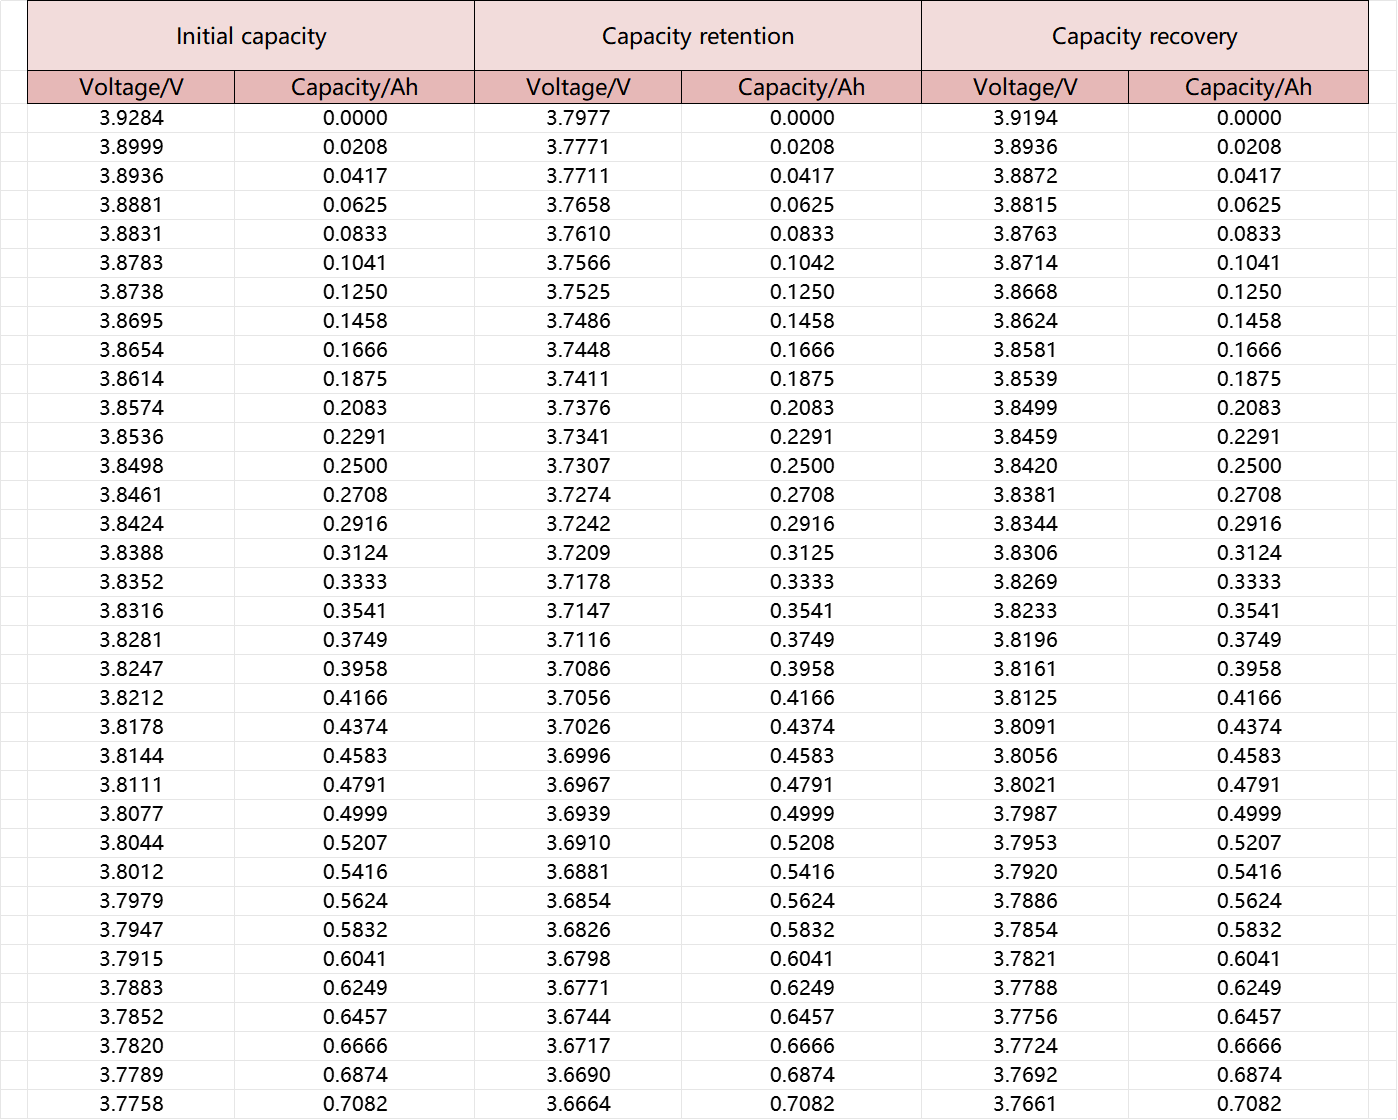
Task: Select the Initial capacity header cell
Action: pos(251,36)
